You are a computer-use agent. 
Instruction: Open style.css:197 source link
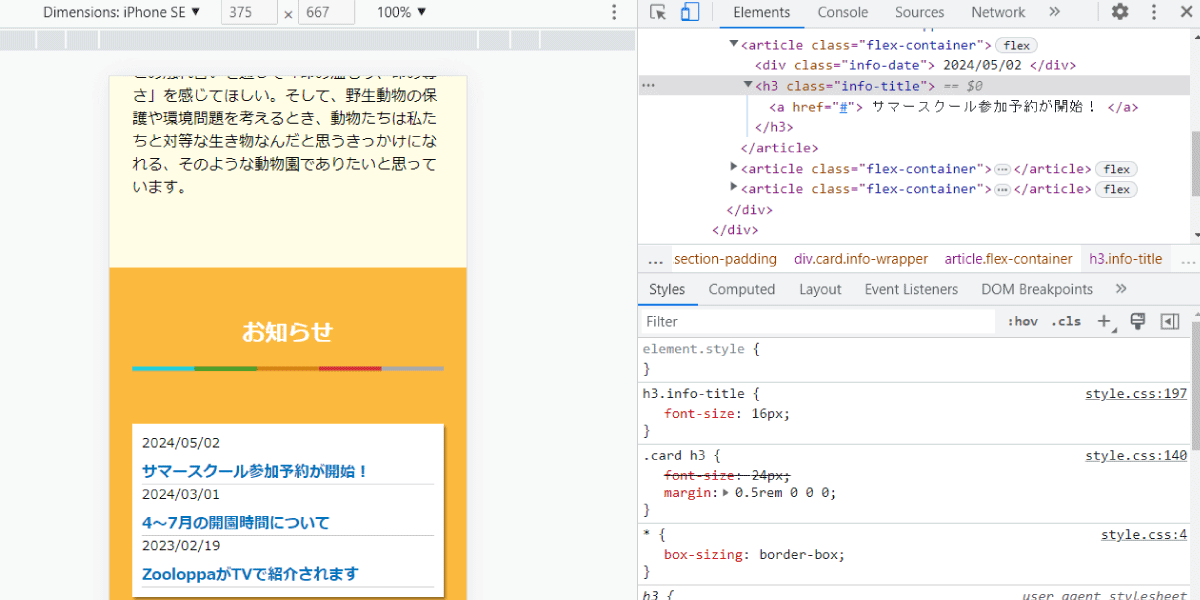pyautogui.click(x=1136, y=394)
